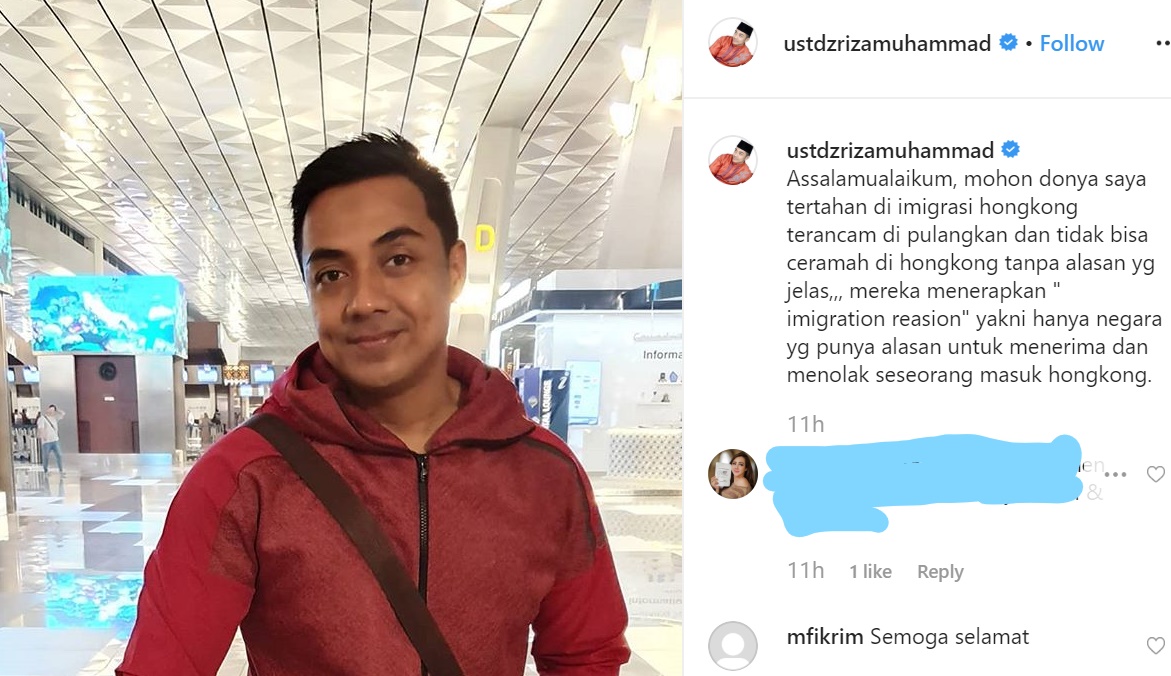Open ustdzrizamuhammad username in header
Image resolution: width=1171 pixels, height=676 pixels.
[887, 44]
